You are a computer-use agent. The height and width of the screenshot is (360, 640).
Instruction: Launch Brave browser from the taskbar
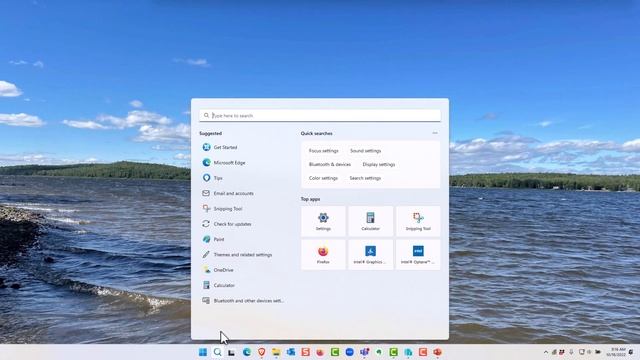(261, 352)
